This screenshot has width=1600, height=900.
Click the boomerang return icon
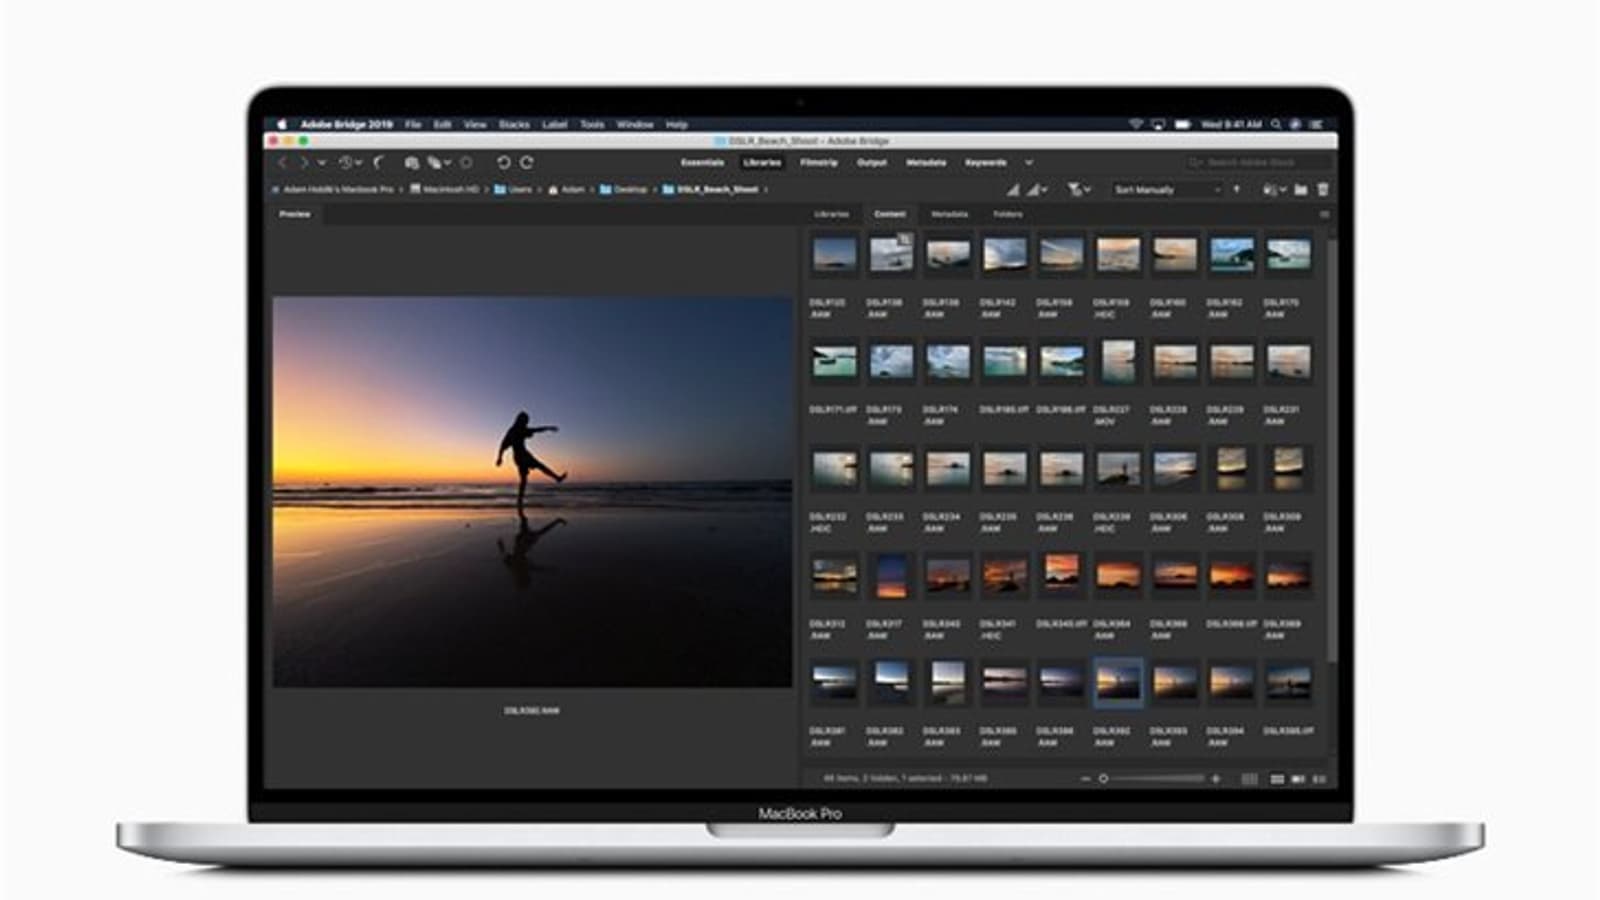[x=379, y=162]
